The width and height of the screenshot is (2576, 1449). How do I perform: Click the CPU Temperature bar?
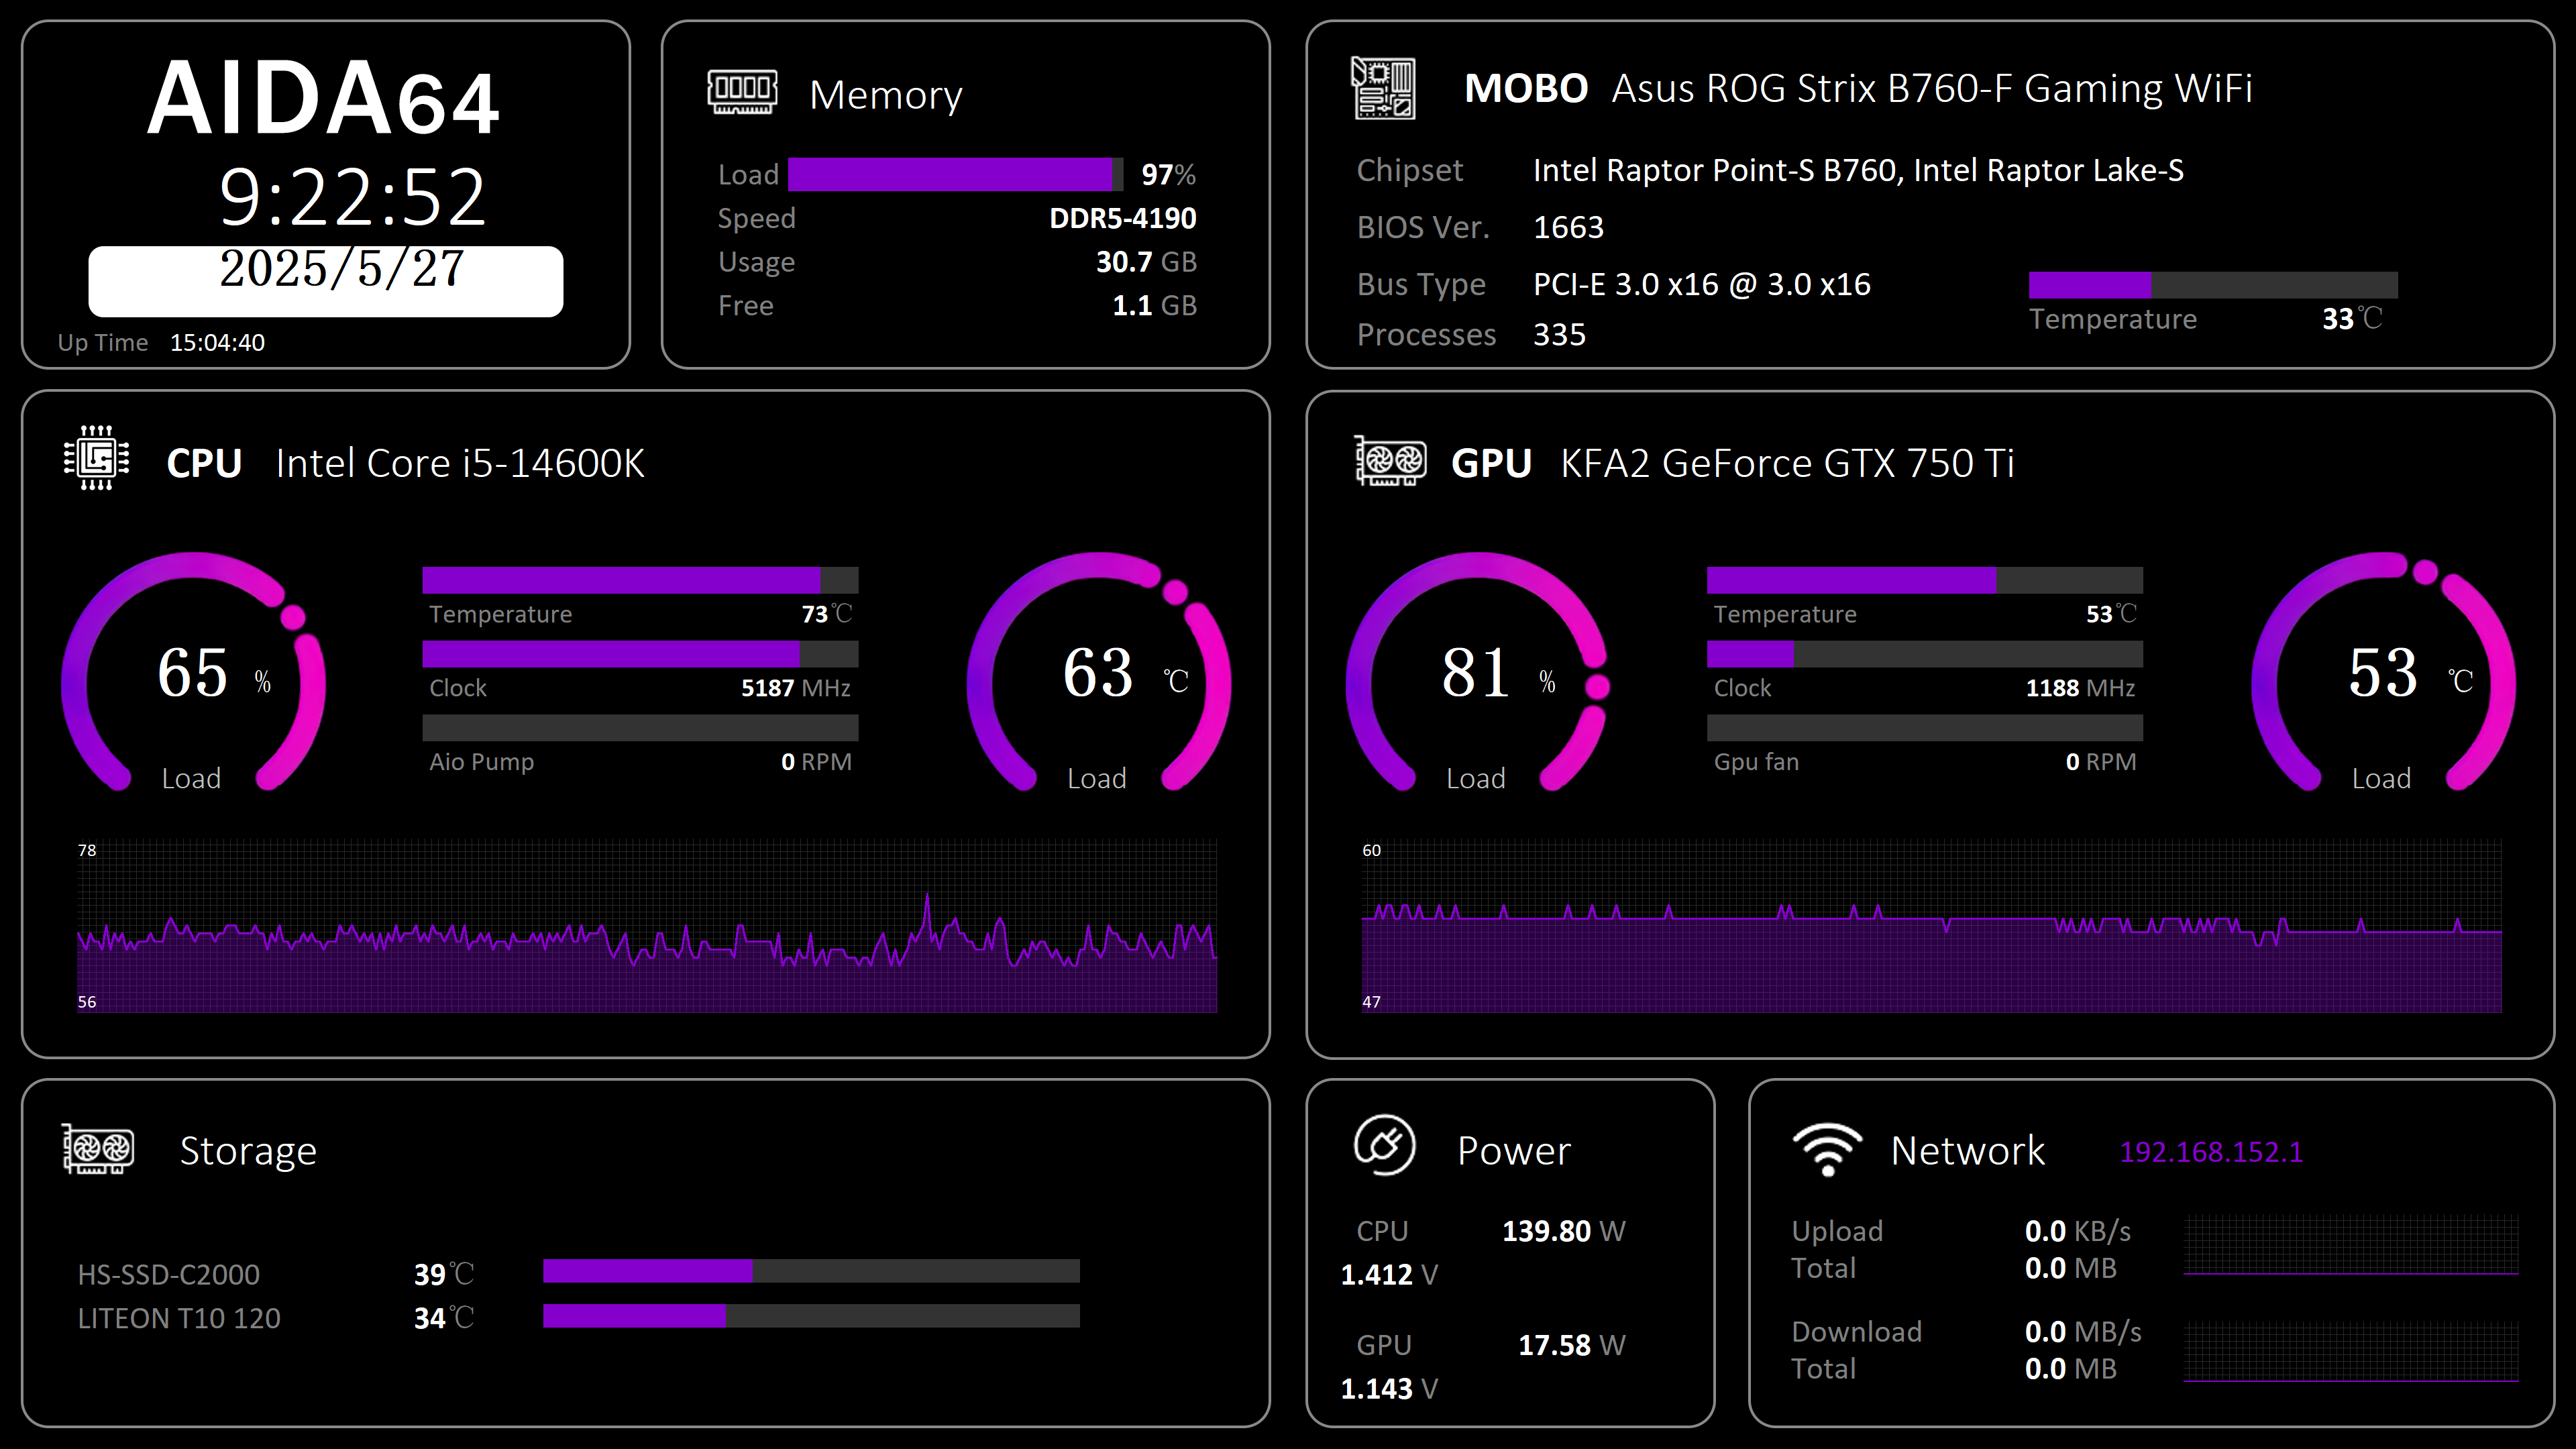[x=640, y=580]
